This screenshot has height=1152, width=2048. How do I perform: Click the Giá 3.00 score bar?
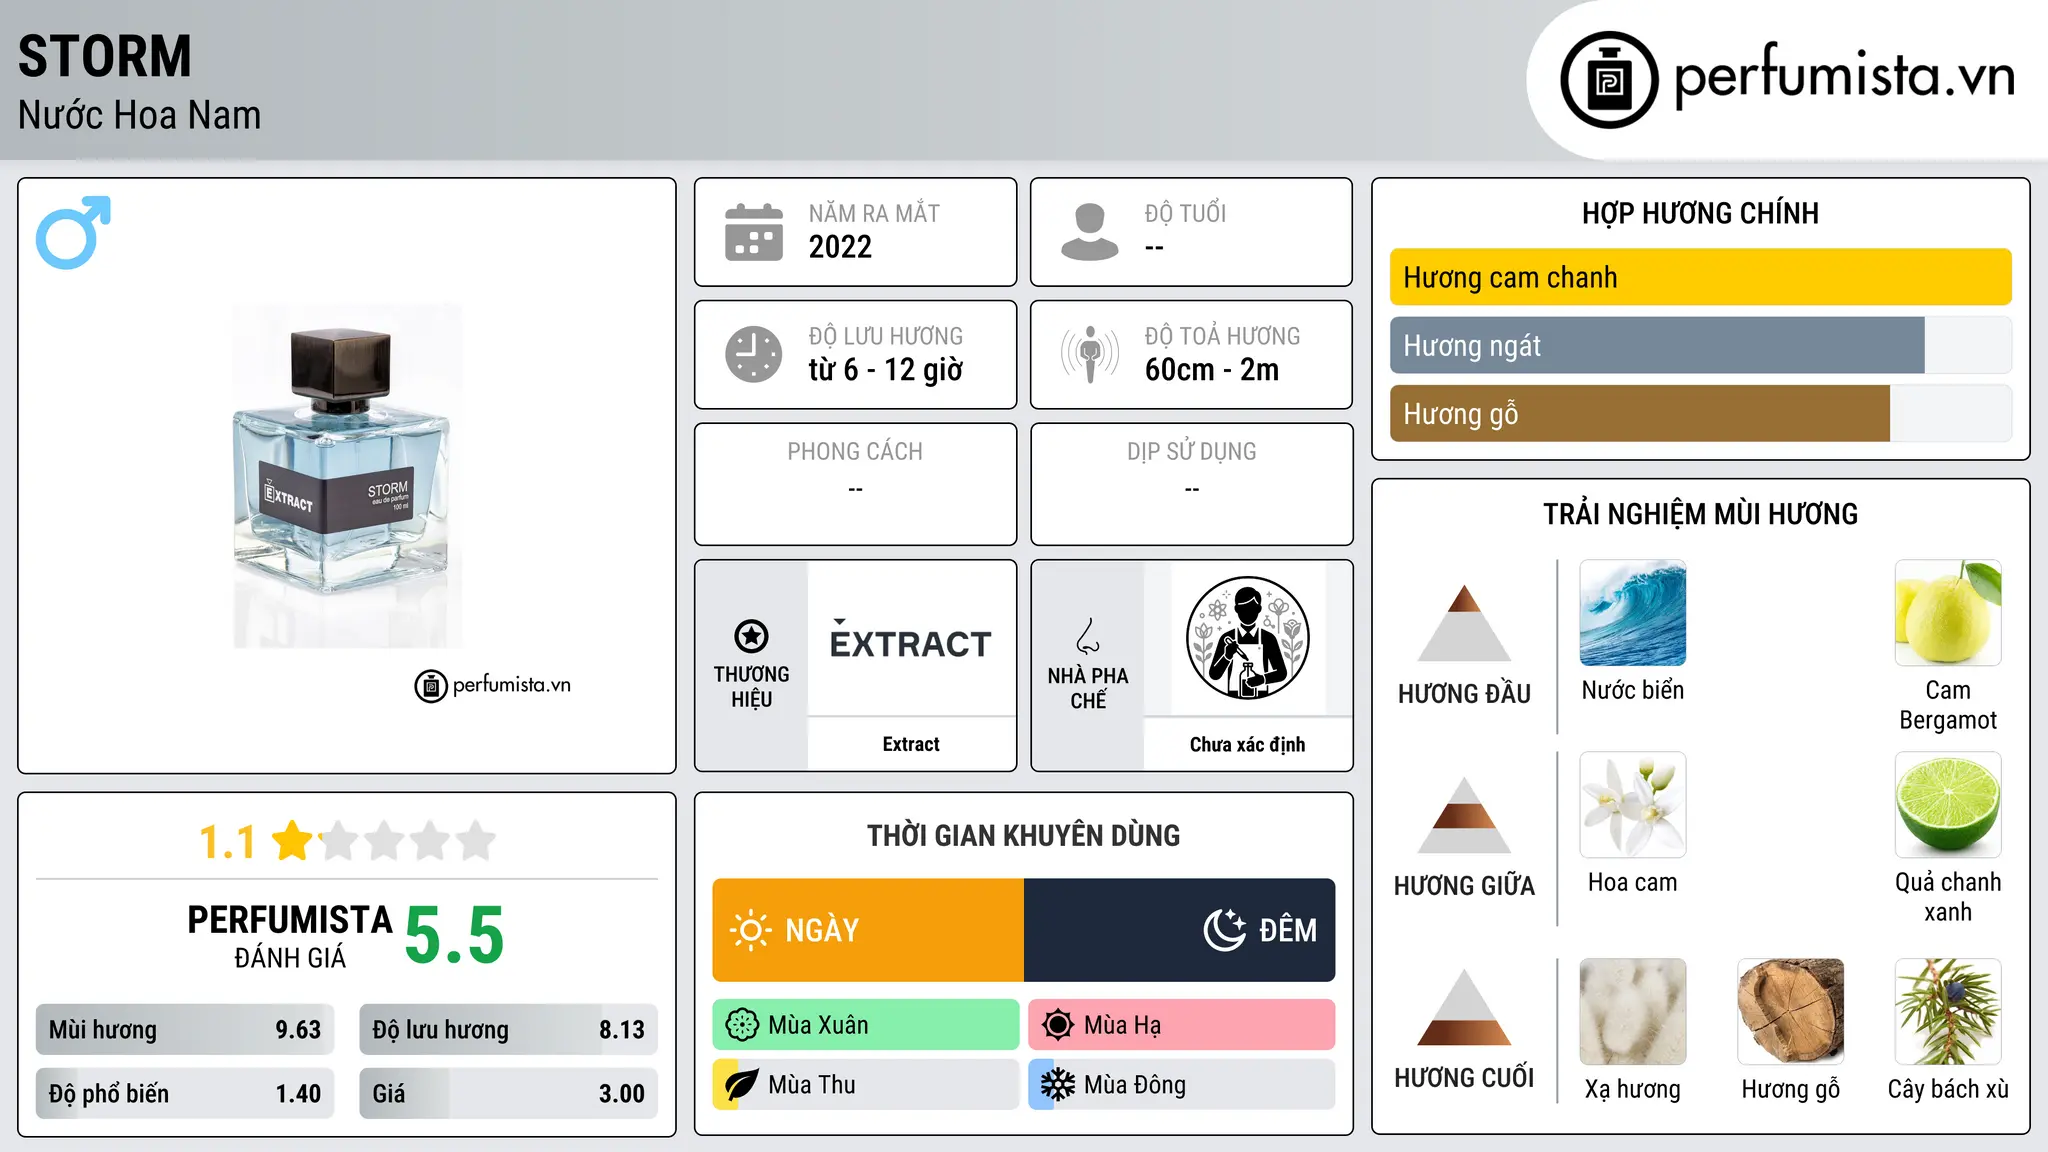508,1094
